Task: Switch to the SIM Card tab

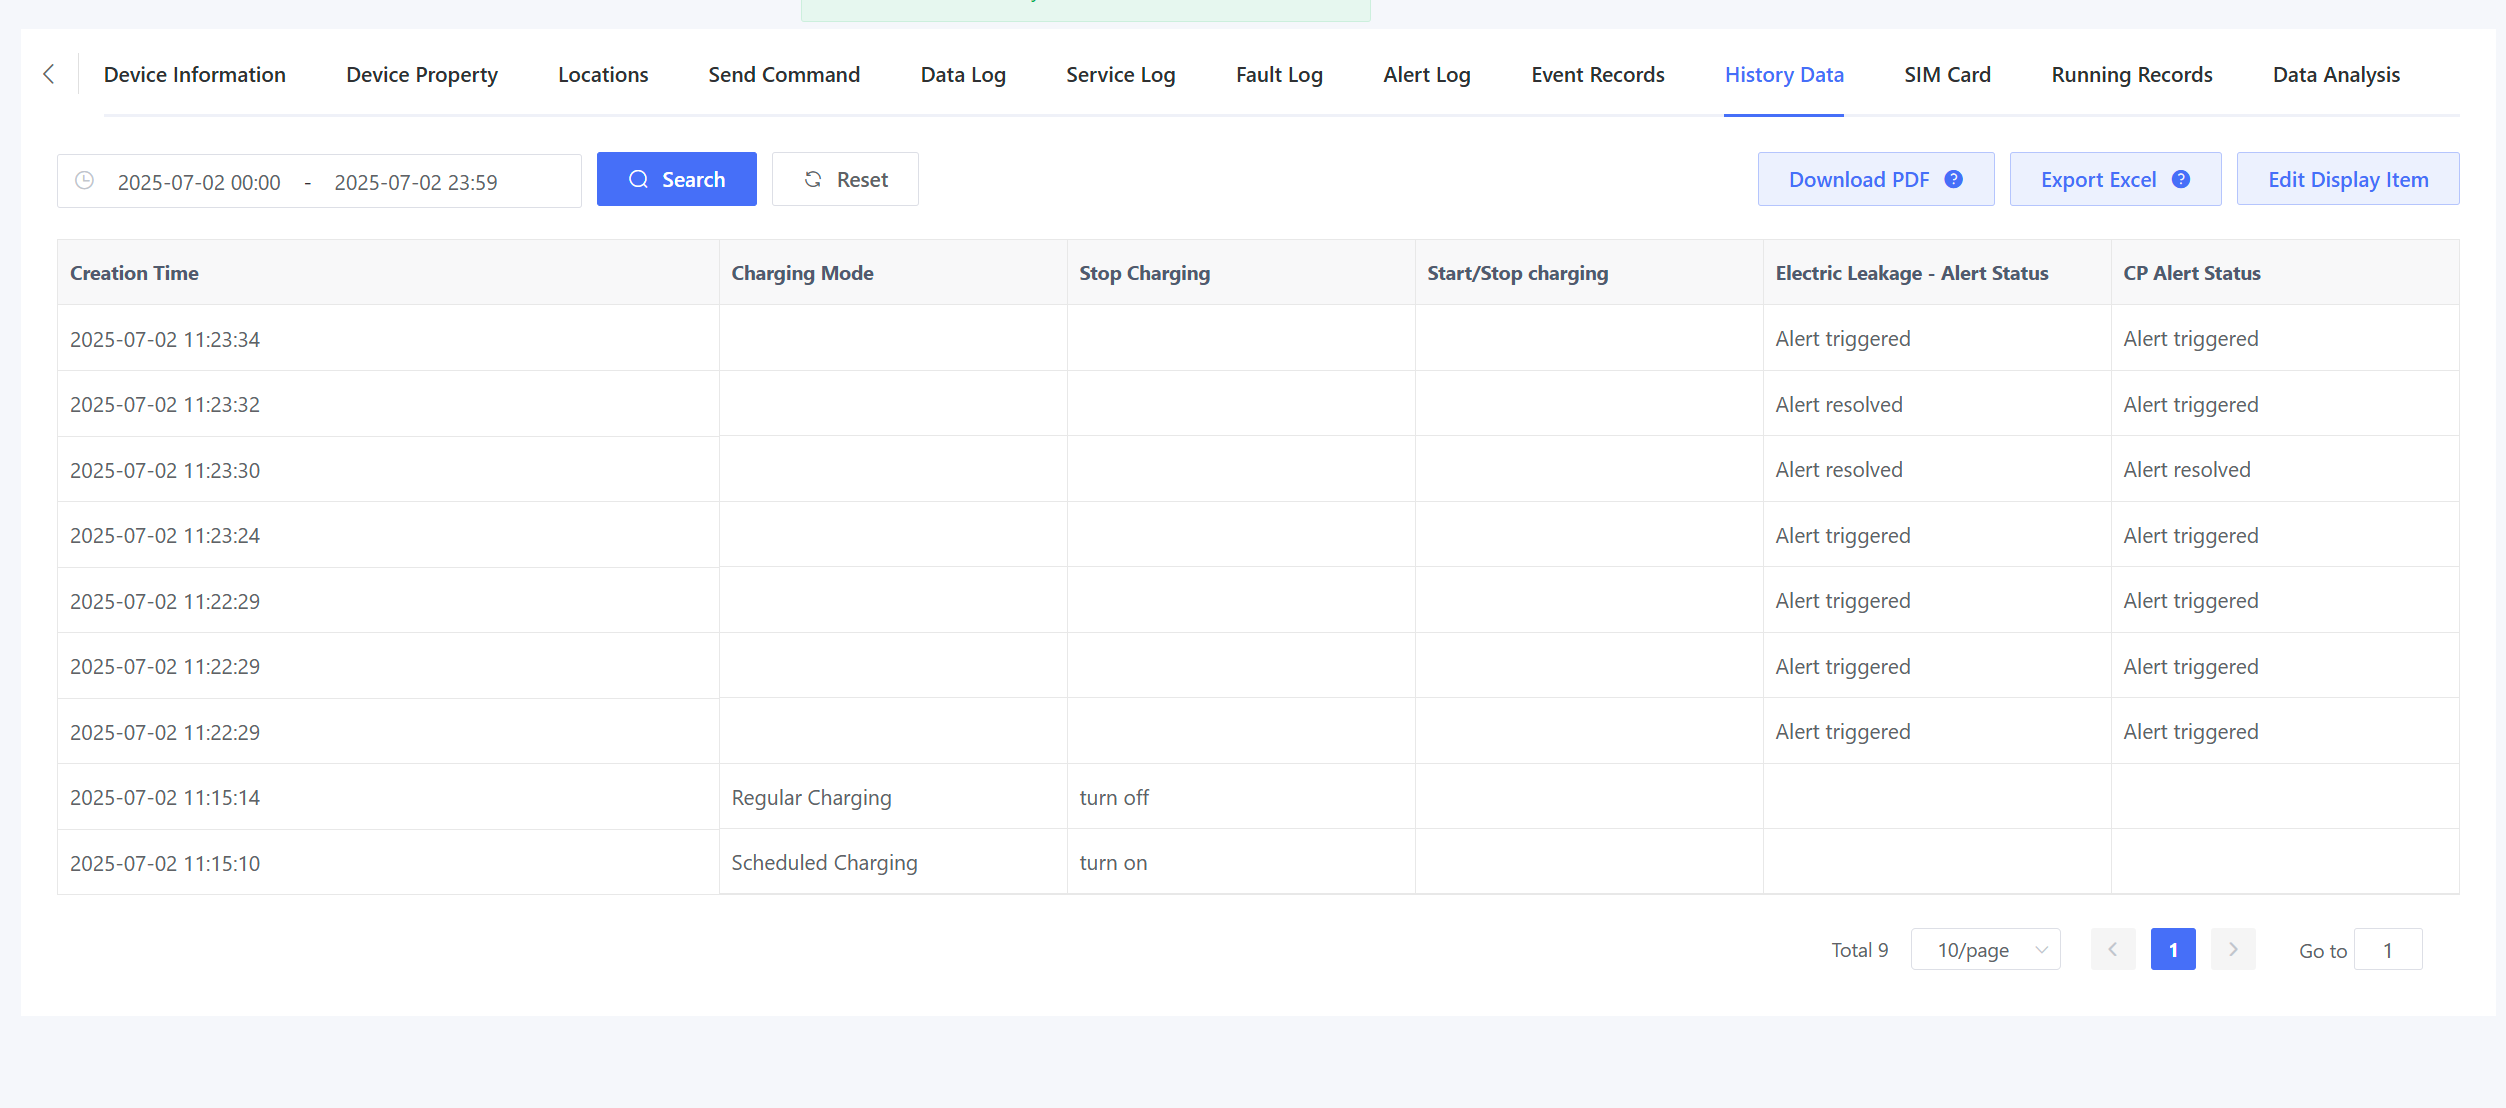Action: point(1947,75)
